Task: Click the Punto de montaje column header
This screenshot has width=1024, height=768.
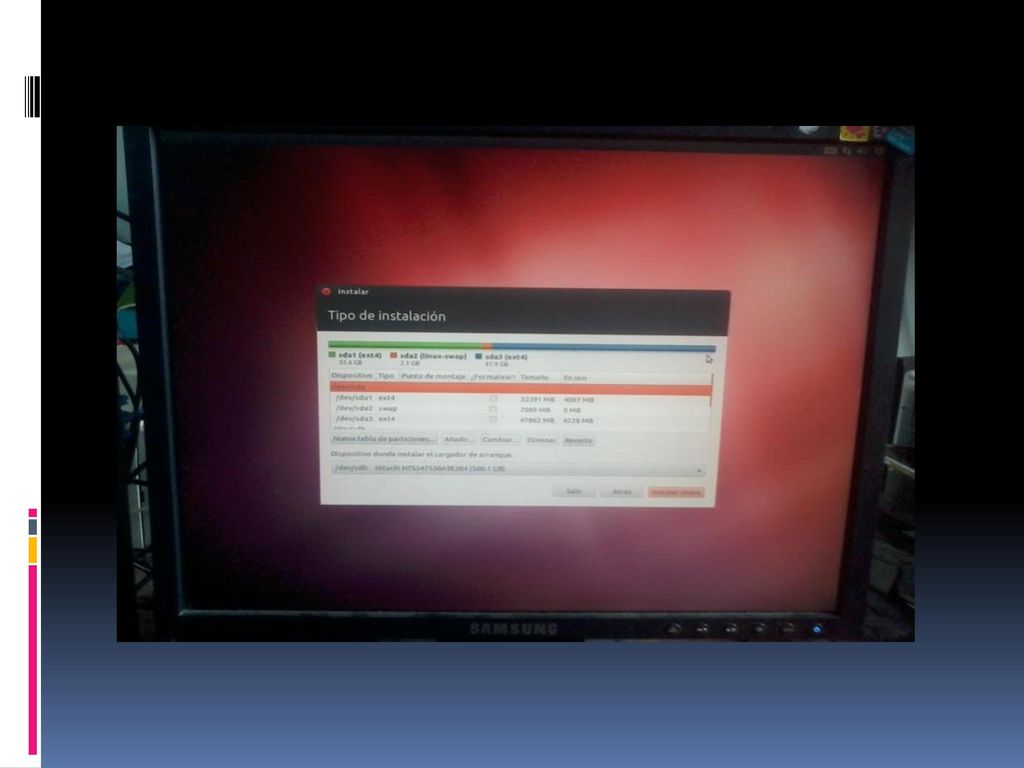Action: click(433, 376)
